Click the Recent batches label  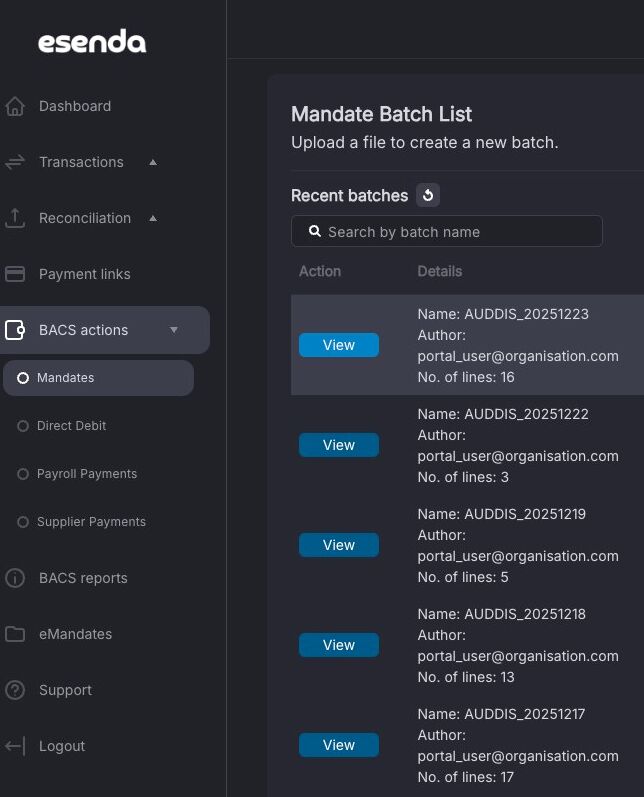tap(350, 196)
